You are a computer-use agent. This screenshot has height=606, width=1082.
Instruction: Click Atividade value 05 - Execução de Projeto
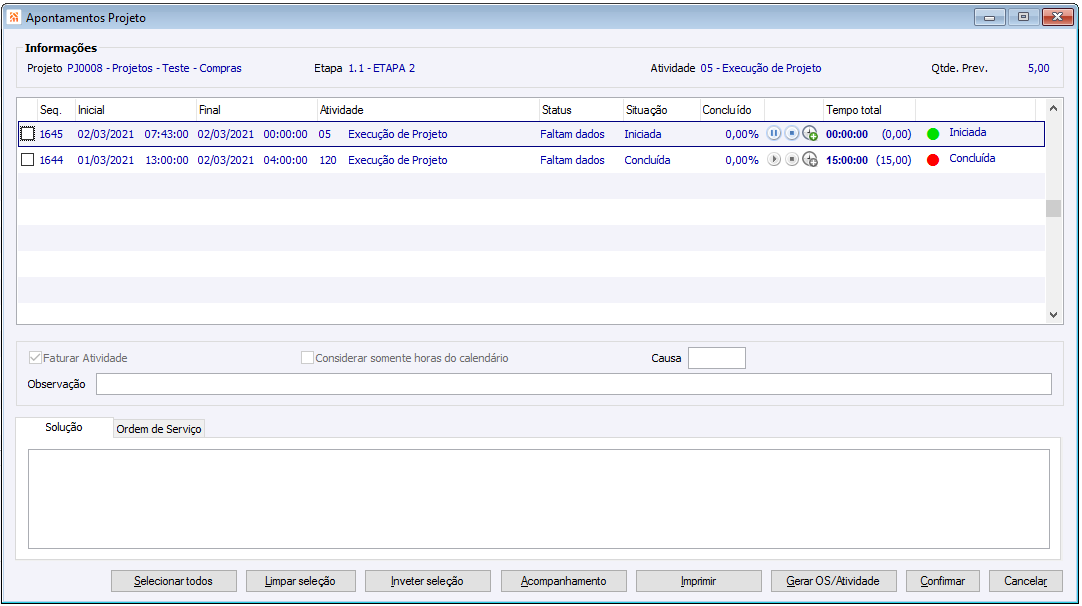760,68
